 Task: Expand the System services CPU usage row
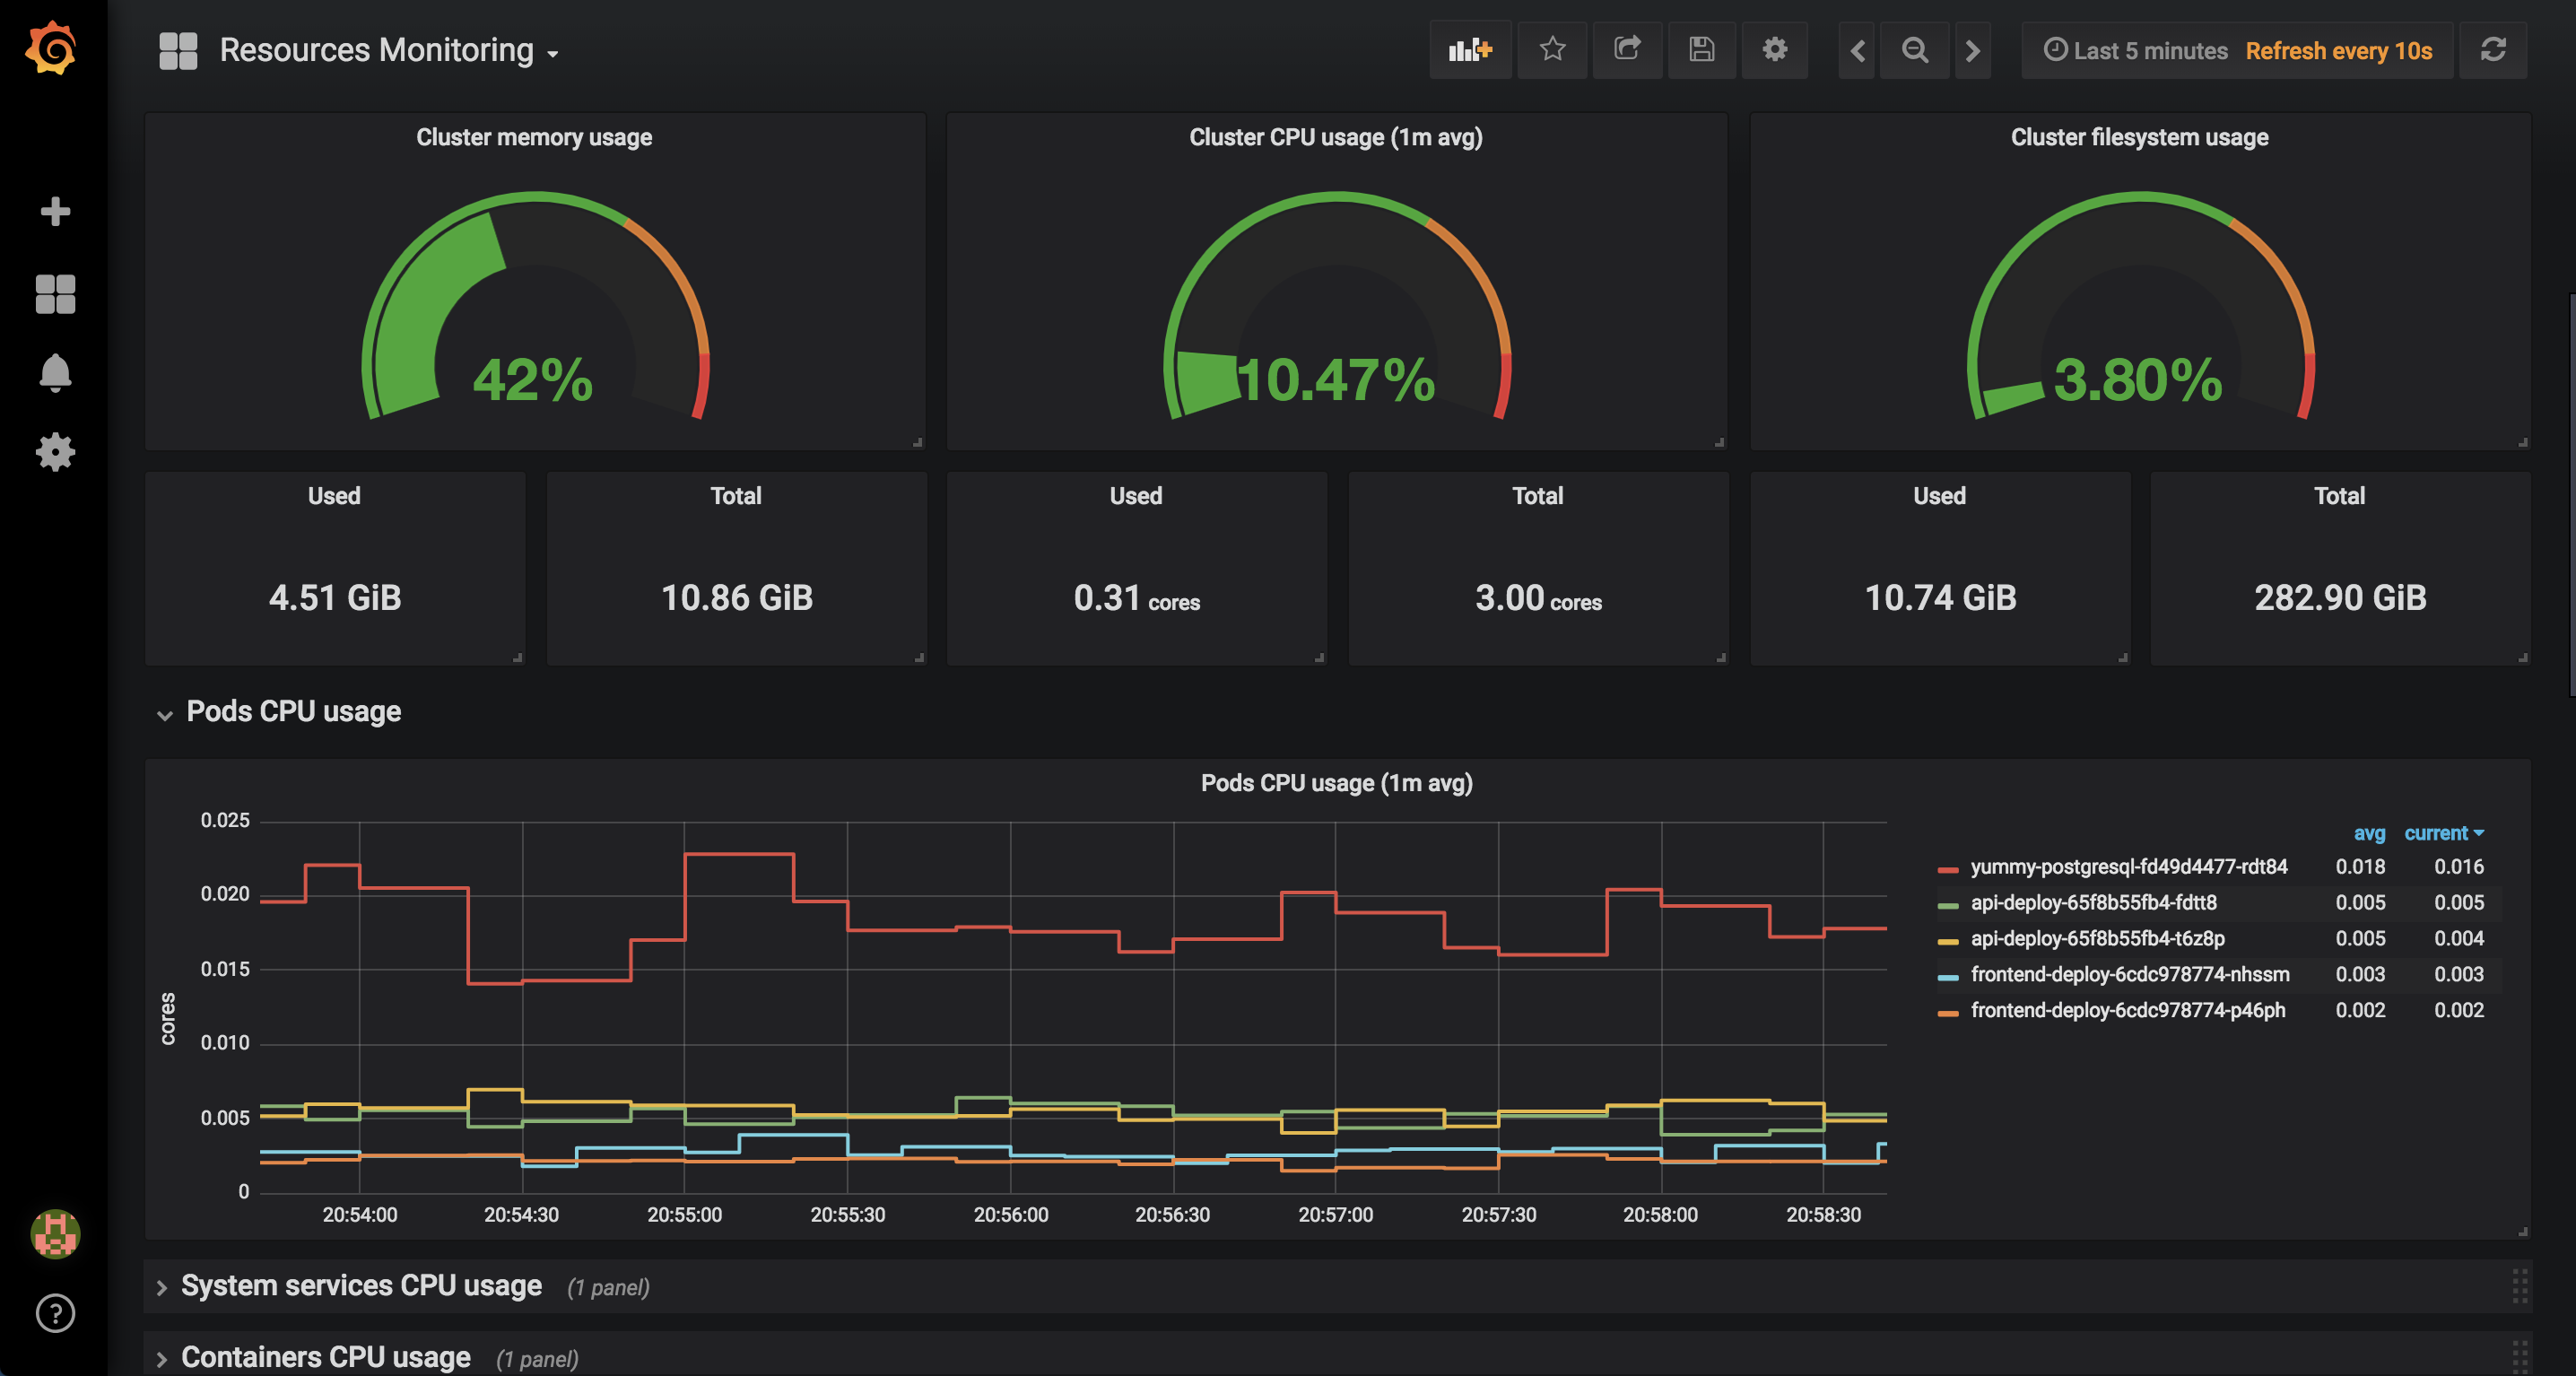click(x=361, y=1286)
